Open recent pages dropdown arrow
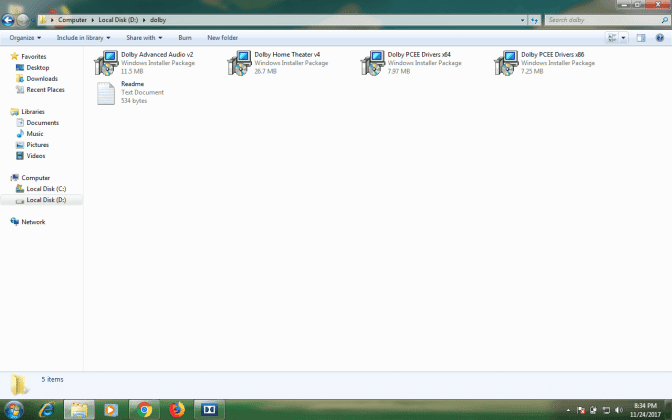Image resolution: width=672 pixels, height=420 pixels. tap(33, 20)
